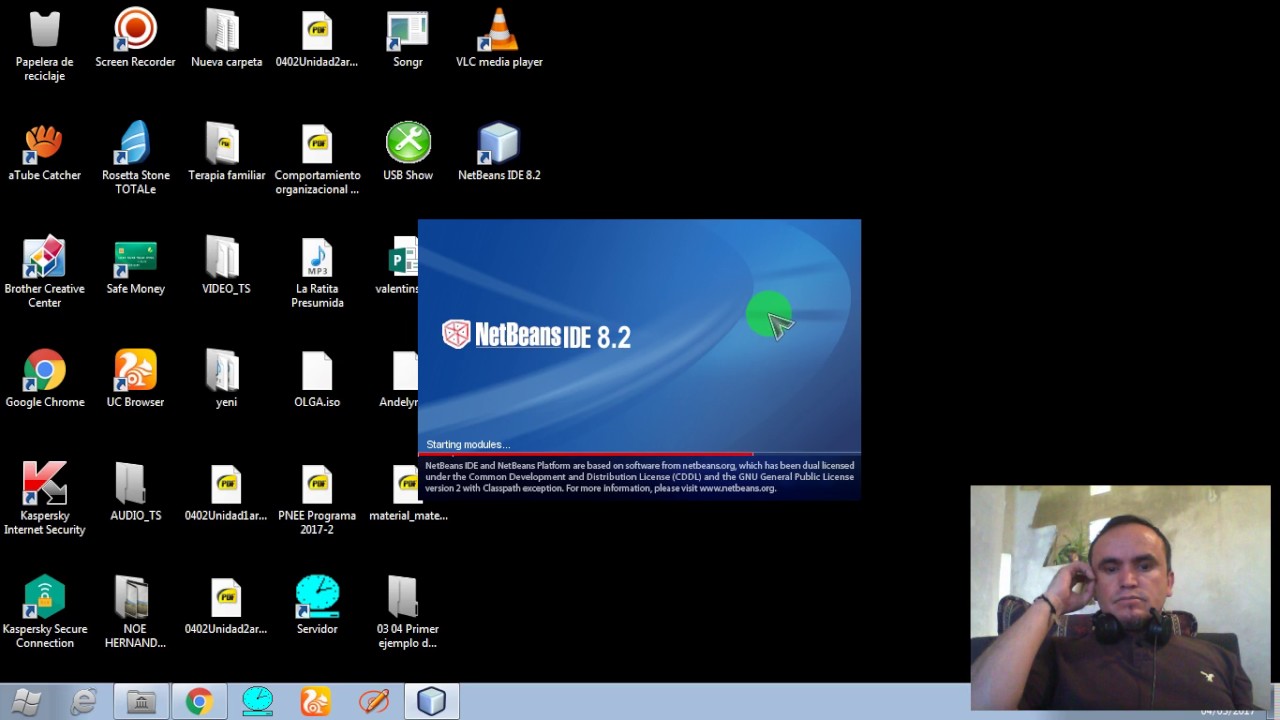1280x720 pixels.
Task: Select the 0402Unidad1ar PDF file
Action: pos(226,492)
